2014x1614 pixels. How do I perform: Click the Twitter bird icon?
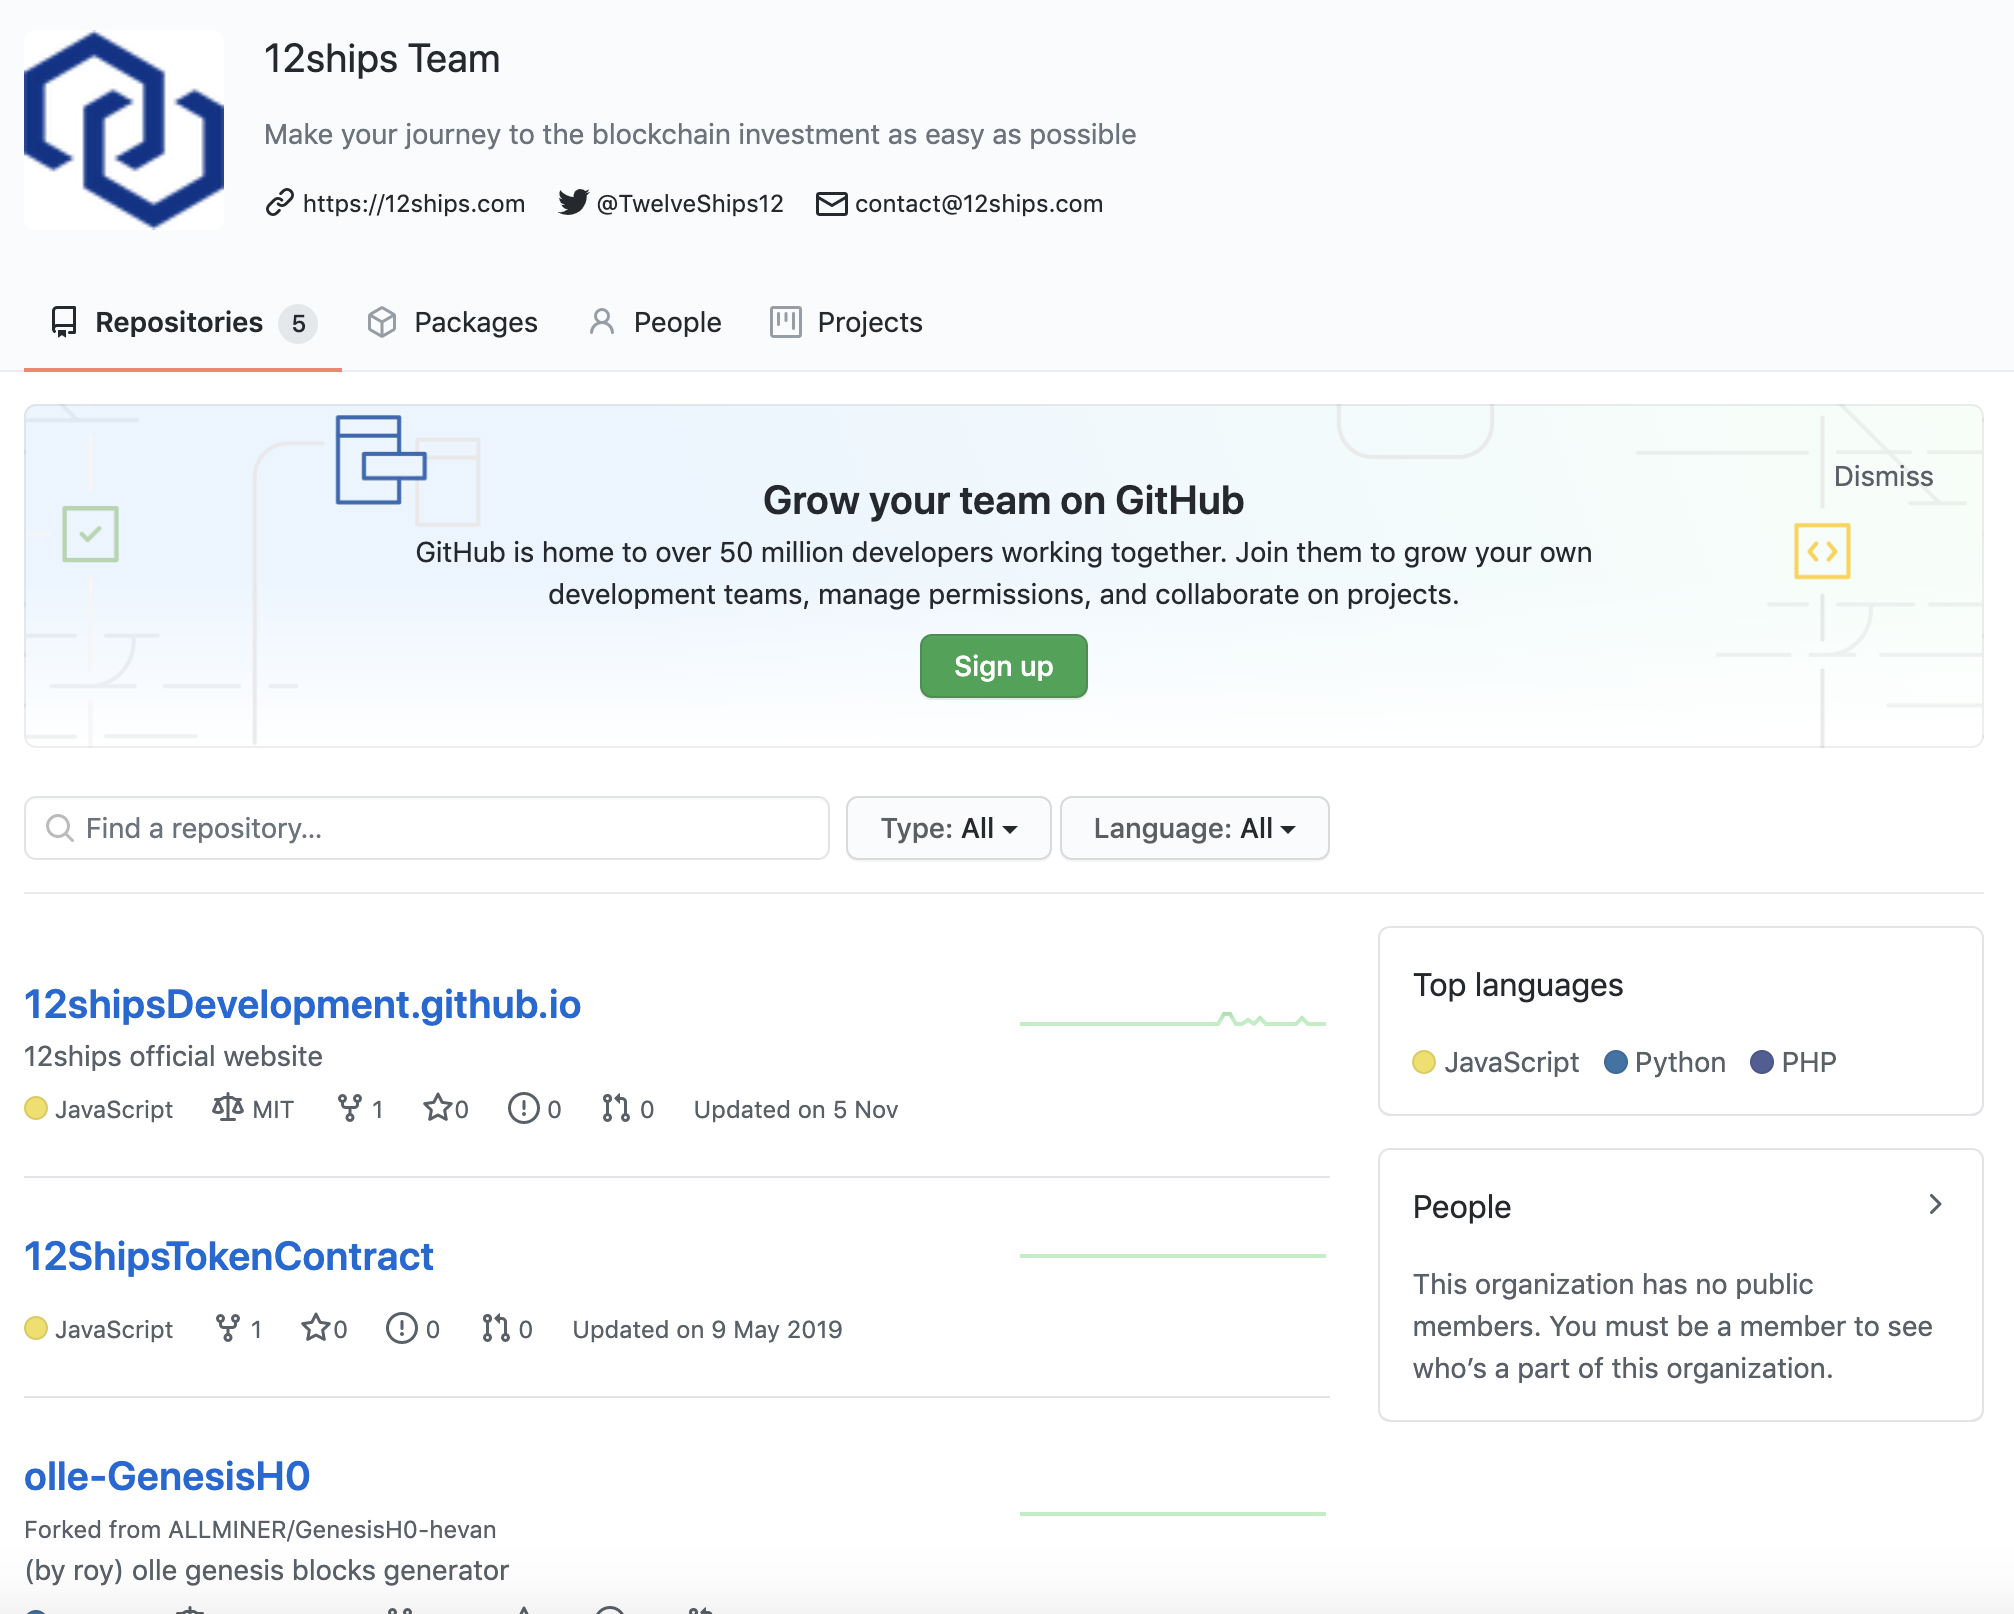pyautogui.click(x=573, y=203)
